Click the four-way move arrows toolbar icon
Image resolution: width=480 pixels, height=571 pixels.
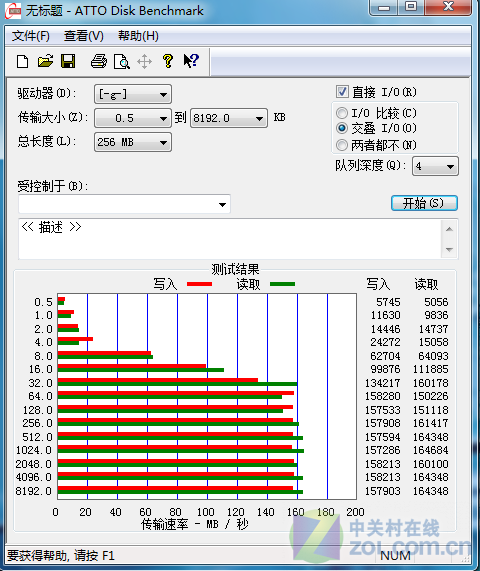[145, 62]
